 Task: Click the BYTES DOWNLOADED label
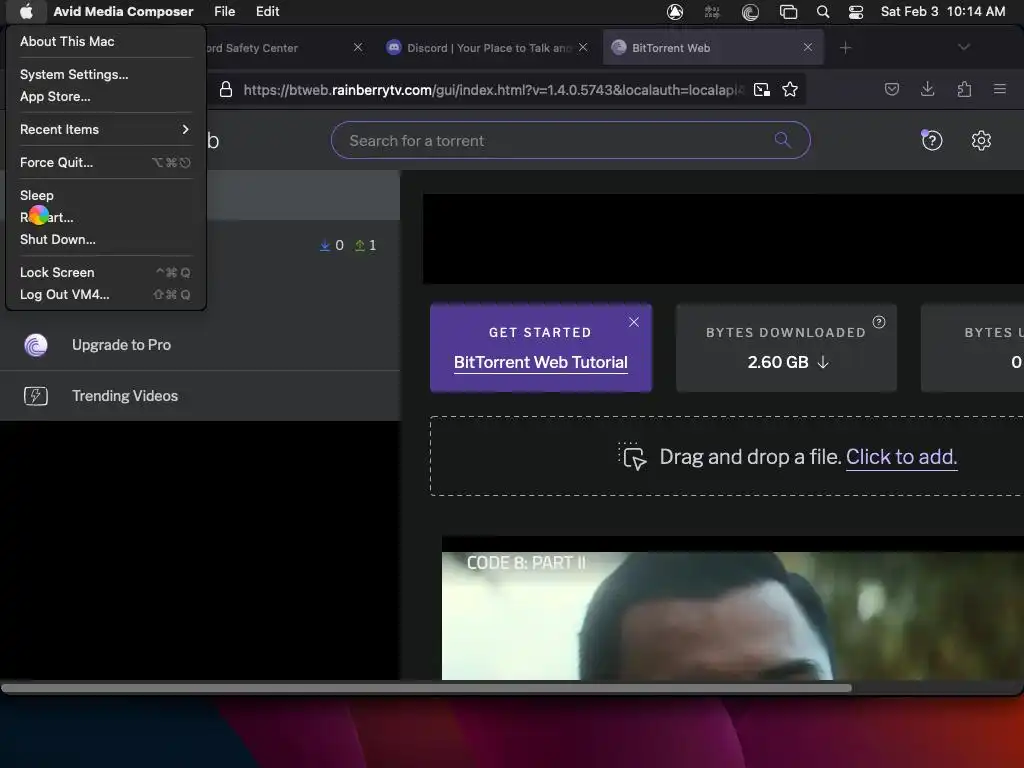[x=786, y=332]
